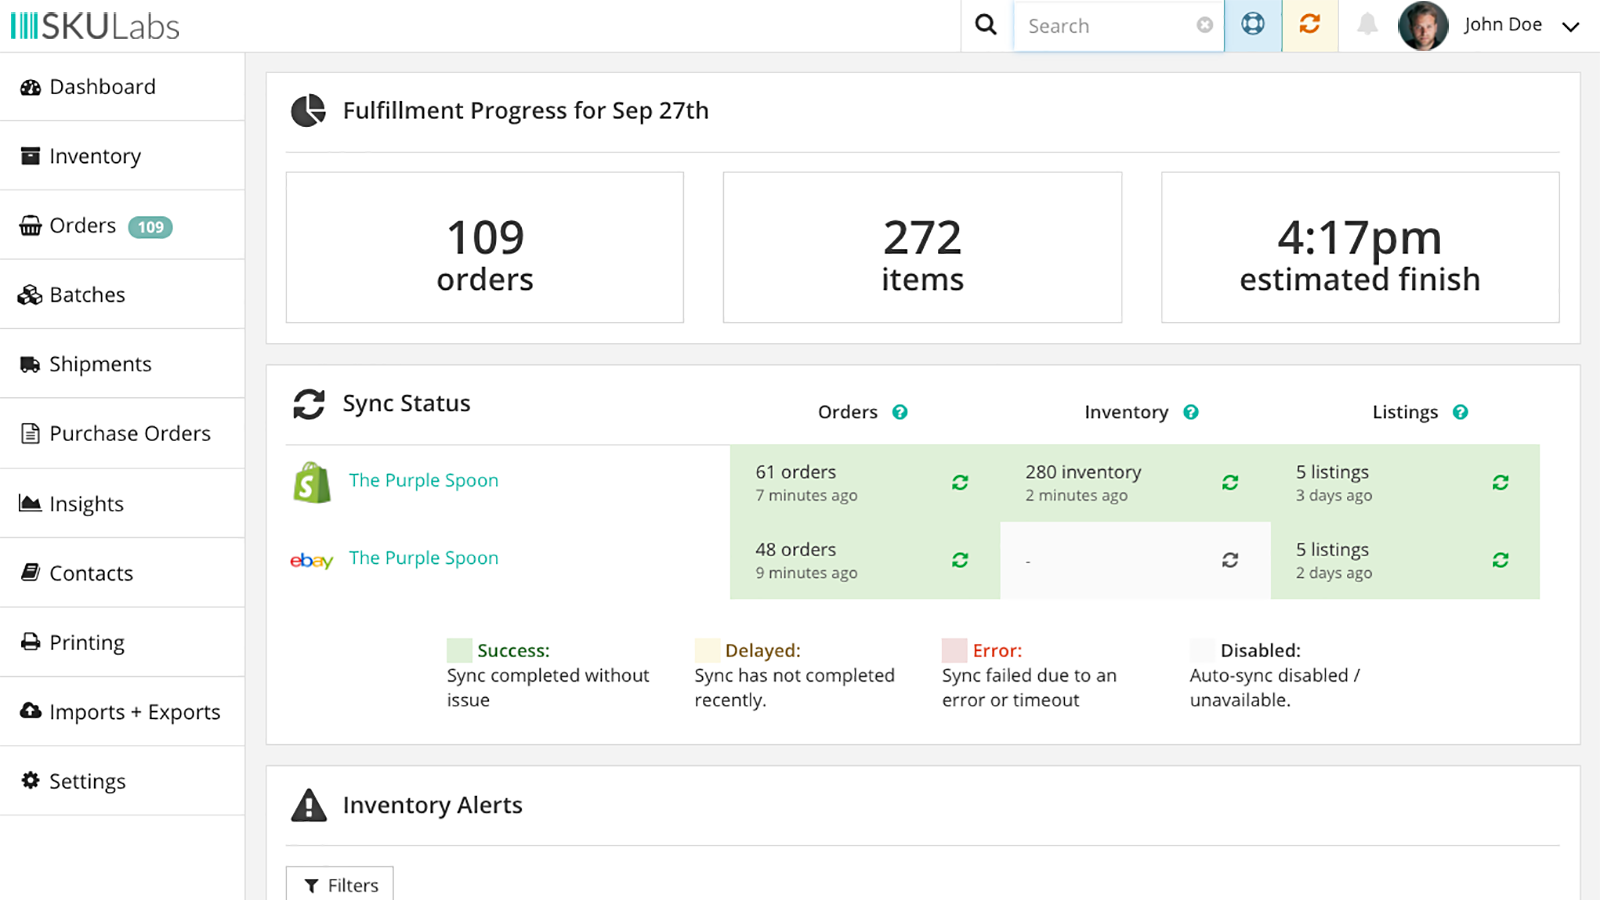The height and width of the screenshot is (900, 1600).
Task: Refresh eBay inventory sync
Action: pos(1230,560)
